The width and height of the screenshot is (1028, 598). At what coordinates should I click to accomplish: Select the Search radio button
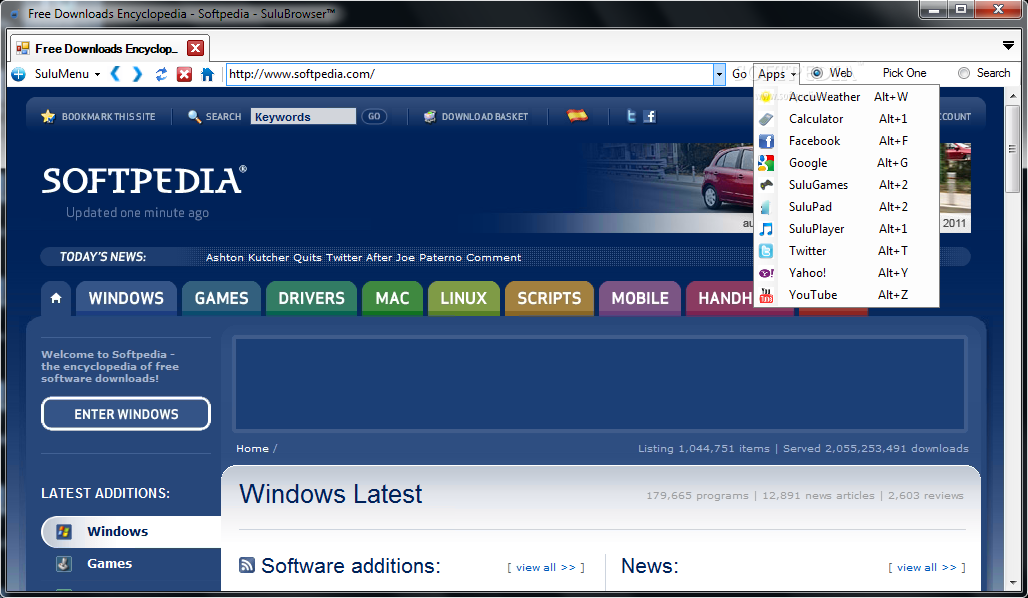tap(964, 73)
